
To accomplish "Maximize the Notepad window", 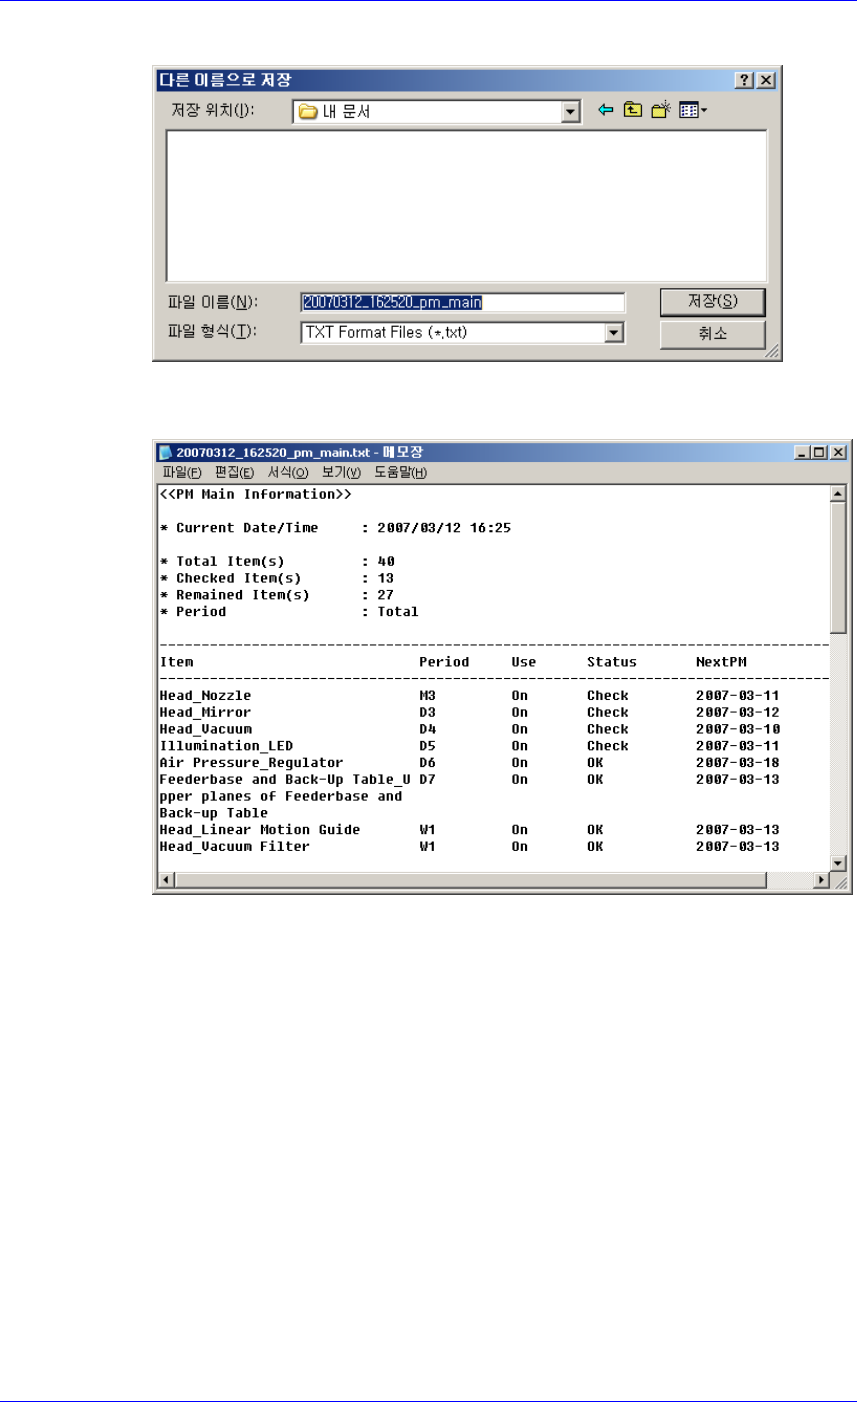I will (821, 452).
